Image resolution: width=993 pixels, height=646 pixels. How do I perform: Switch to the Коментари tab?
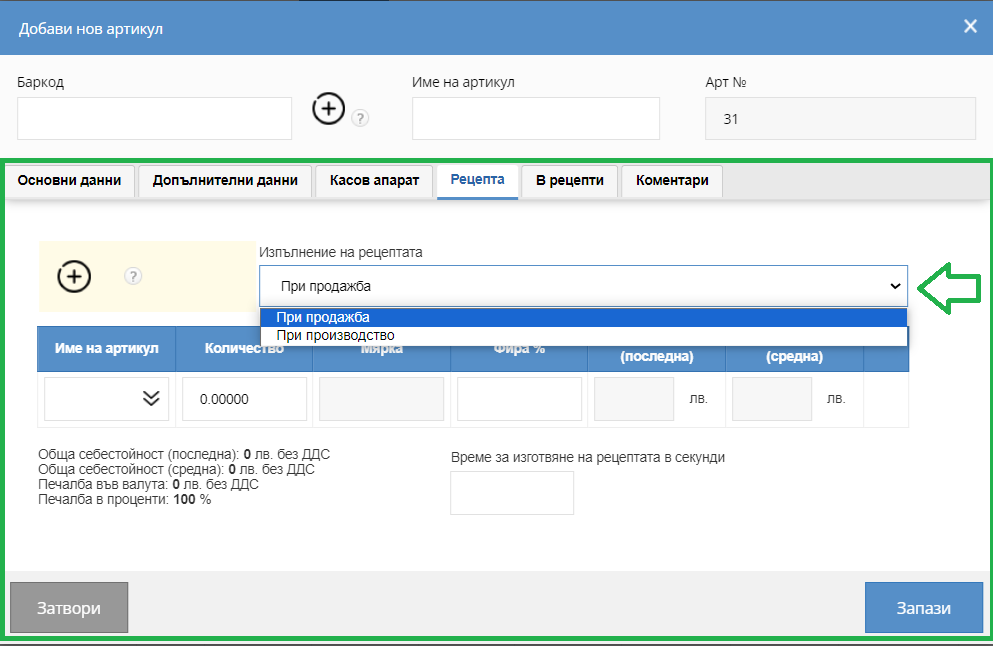[672, 180]
